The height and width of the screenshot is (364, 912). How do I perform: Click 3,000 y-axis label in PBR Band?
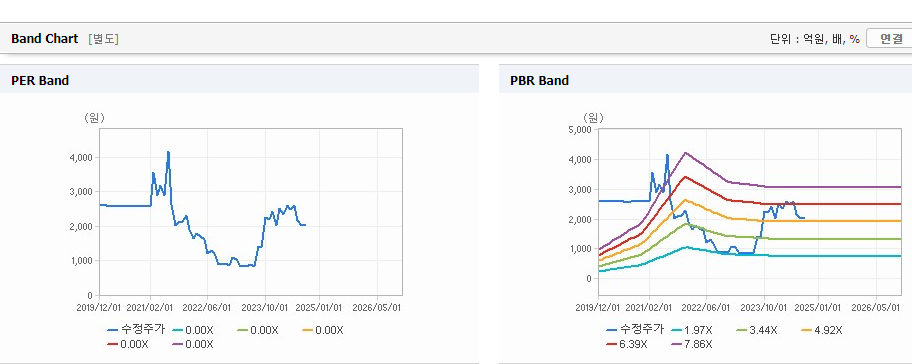pyautogui.click(x=580, y=190)
